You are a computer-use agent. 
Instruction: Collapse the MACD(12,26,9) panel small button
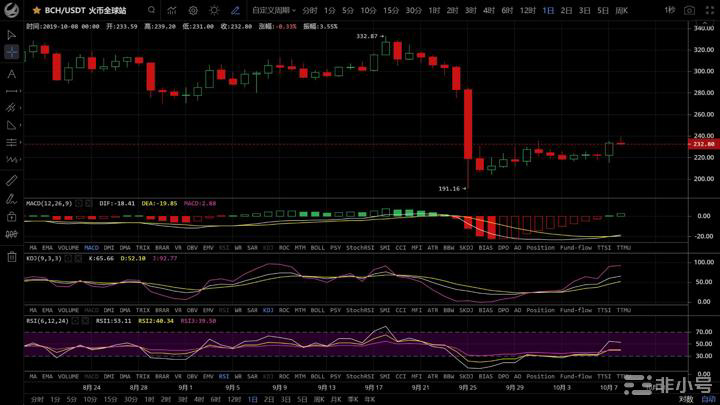(79, 203)
